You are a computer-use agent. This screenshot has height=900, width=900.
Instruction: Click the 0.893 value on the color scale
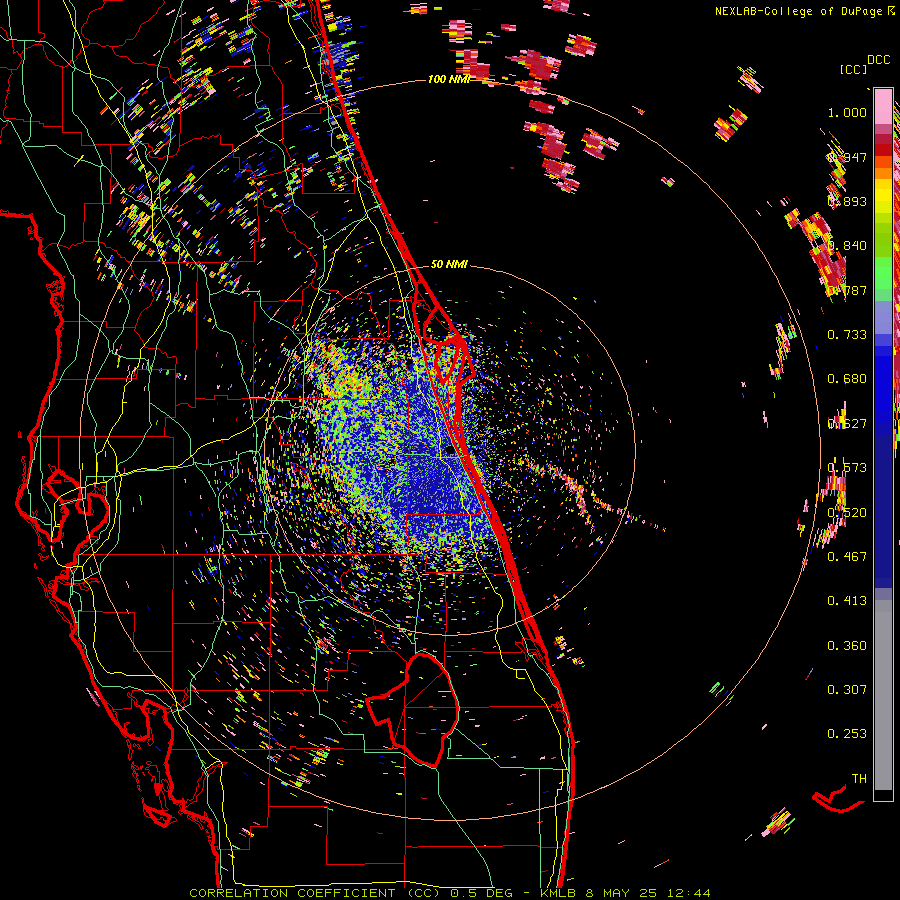click(x=847, y=201)
